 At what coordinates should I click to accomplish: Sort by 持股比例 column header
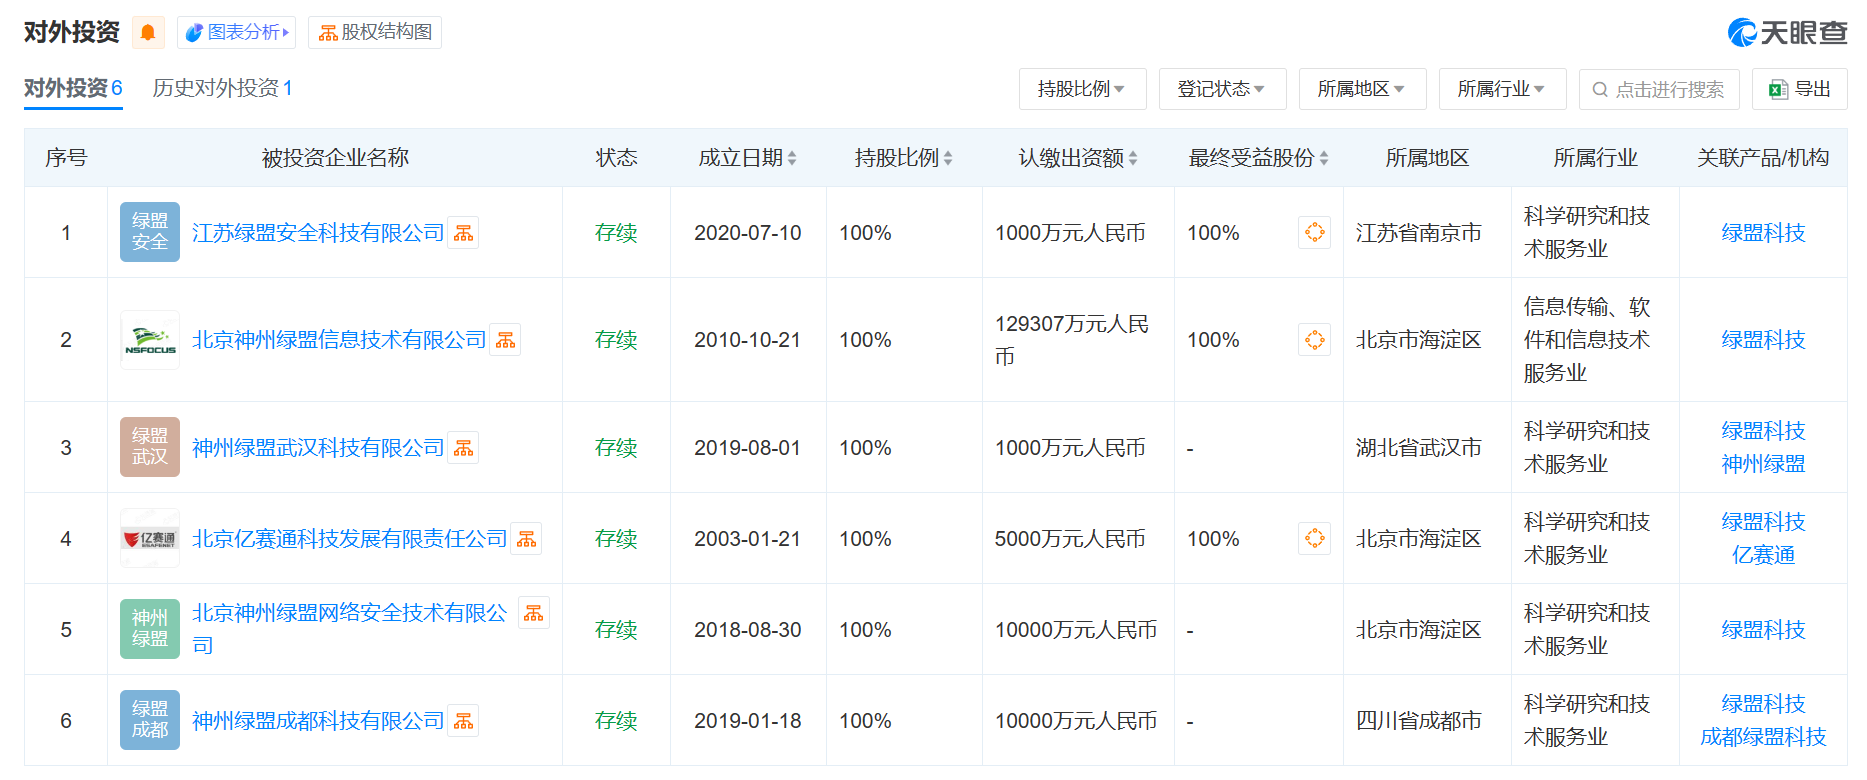point(903,158)
